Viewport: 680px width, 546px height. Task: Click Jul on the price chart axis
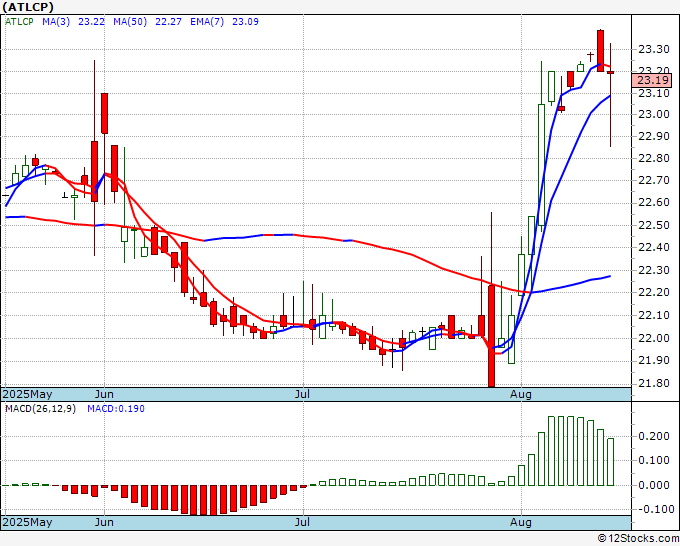(302, 394)
